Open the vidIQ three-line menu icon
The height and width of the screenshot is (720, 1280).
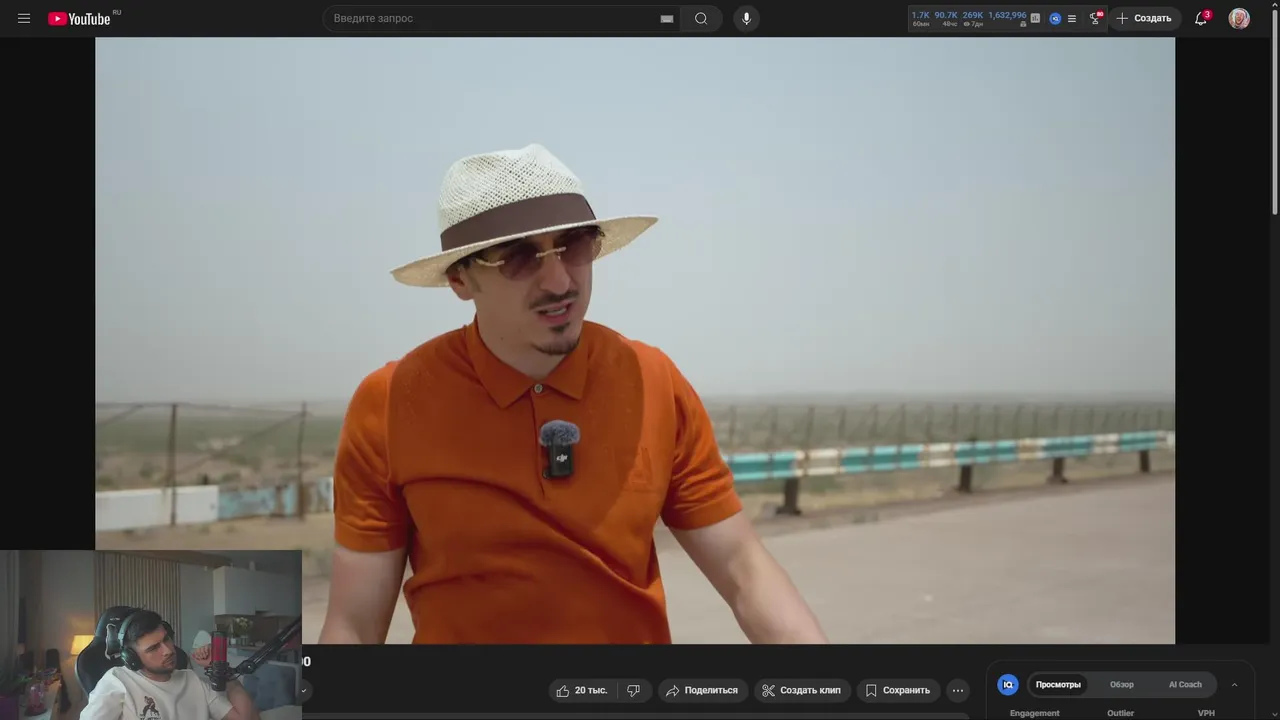(1072, 18)
